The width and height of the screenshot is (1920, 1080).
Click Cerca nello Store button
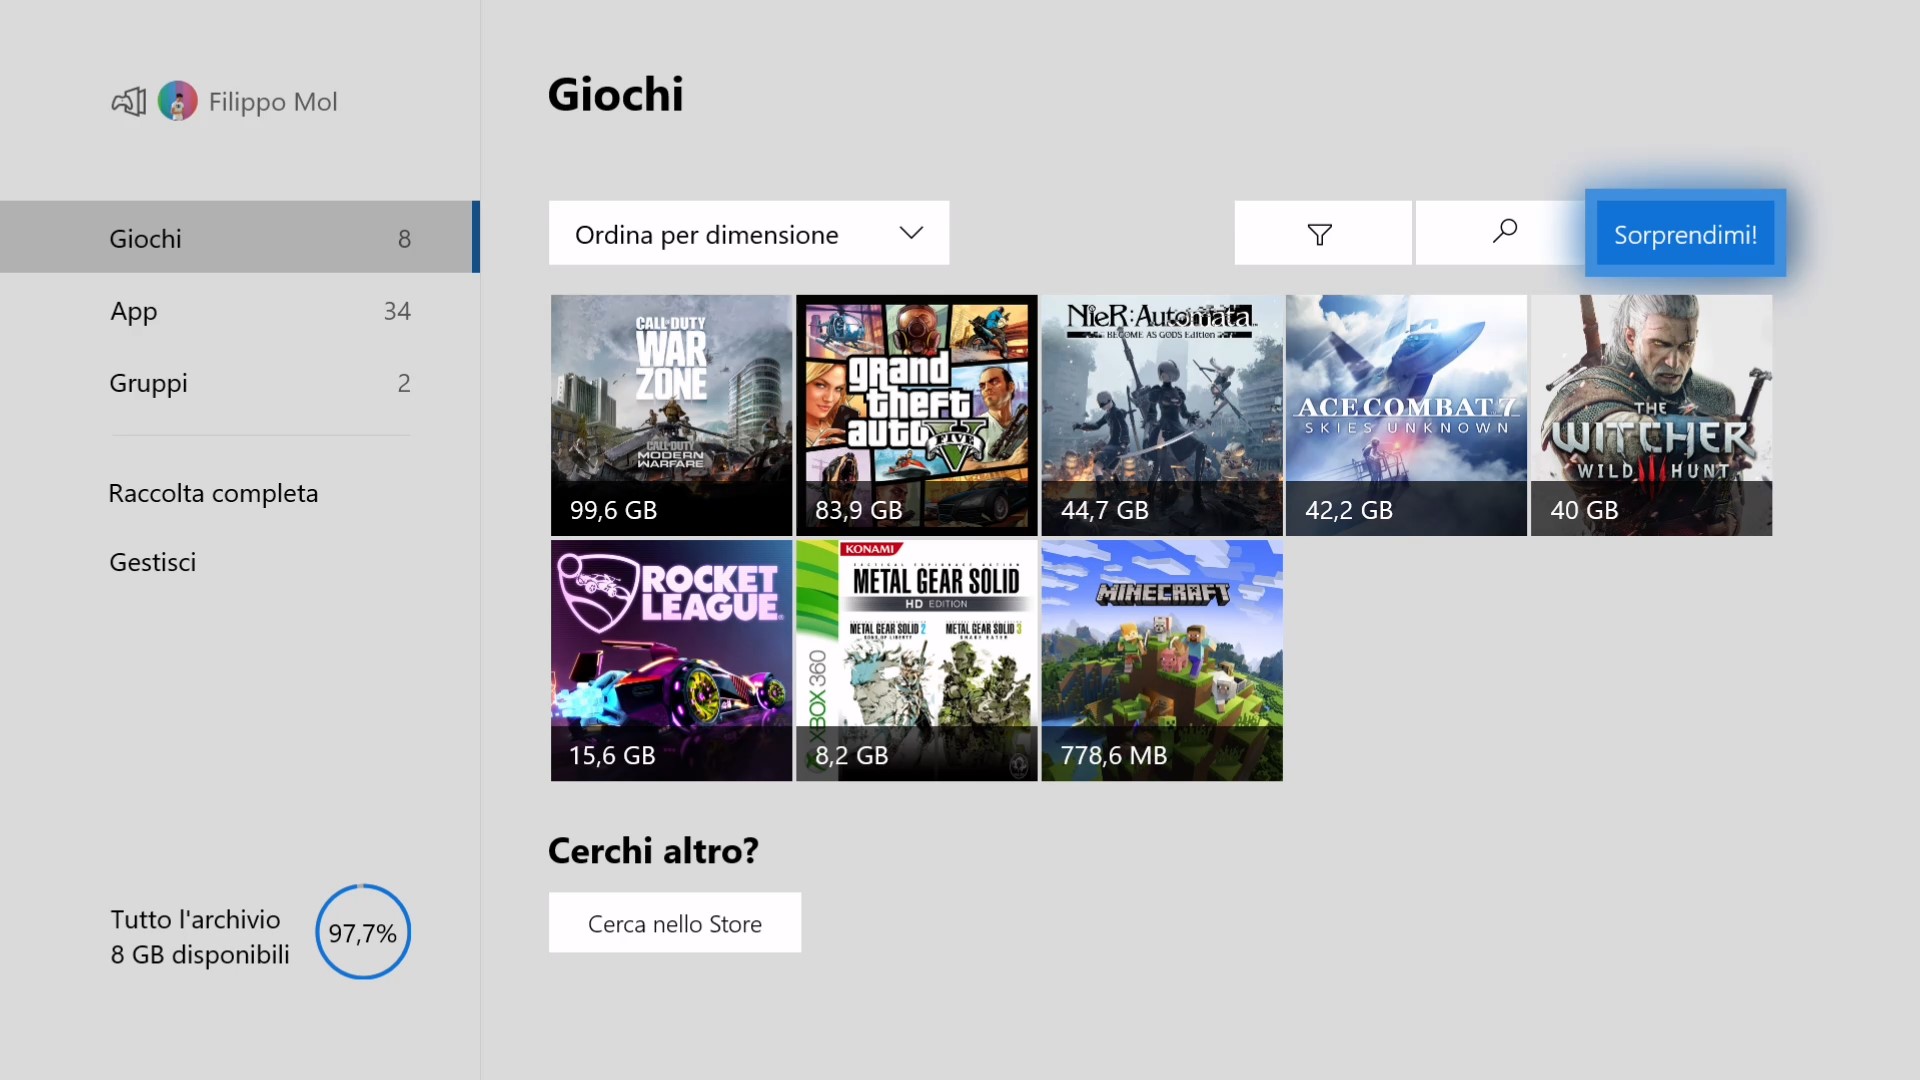[675, 923]
